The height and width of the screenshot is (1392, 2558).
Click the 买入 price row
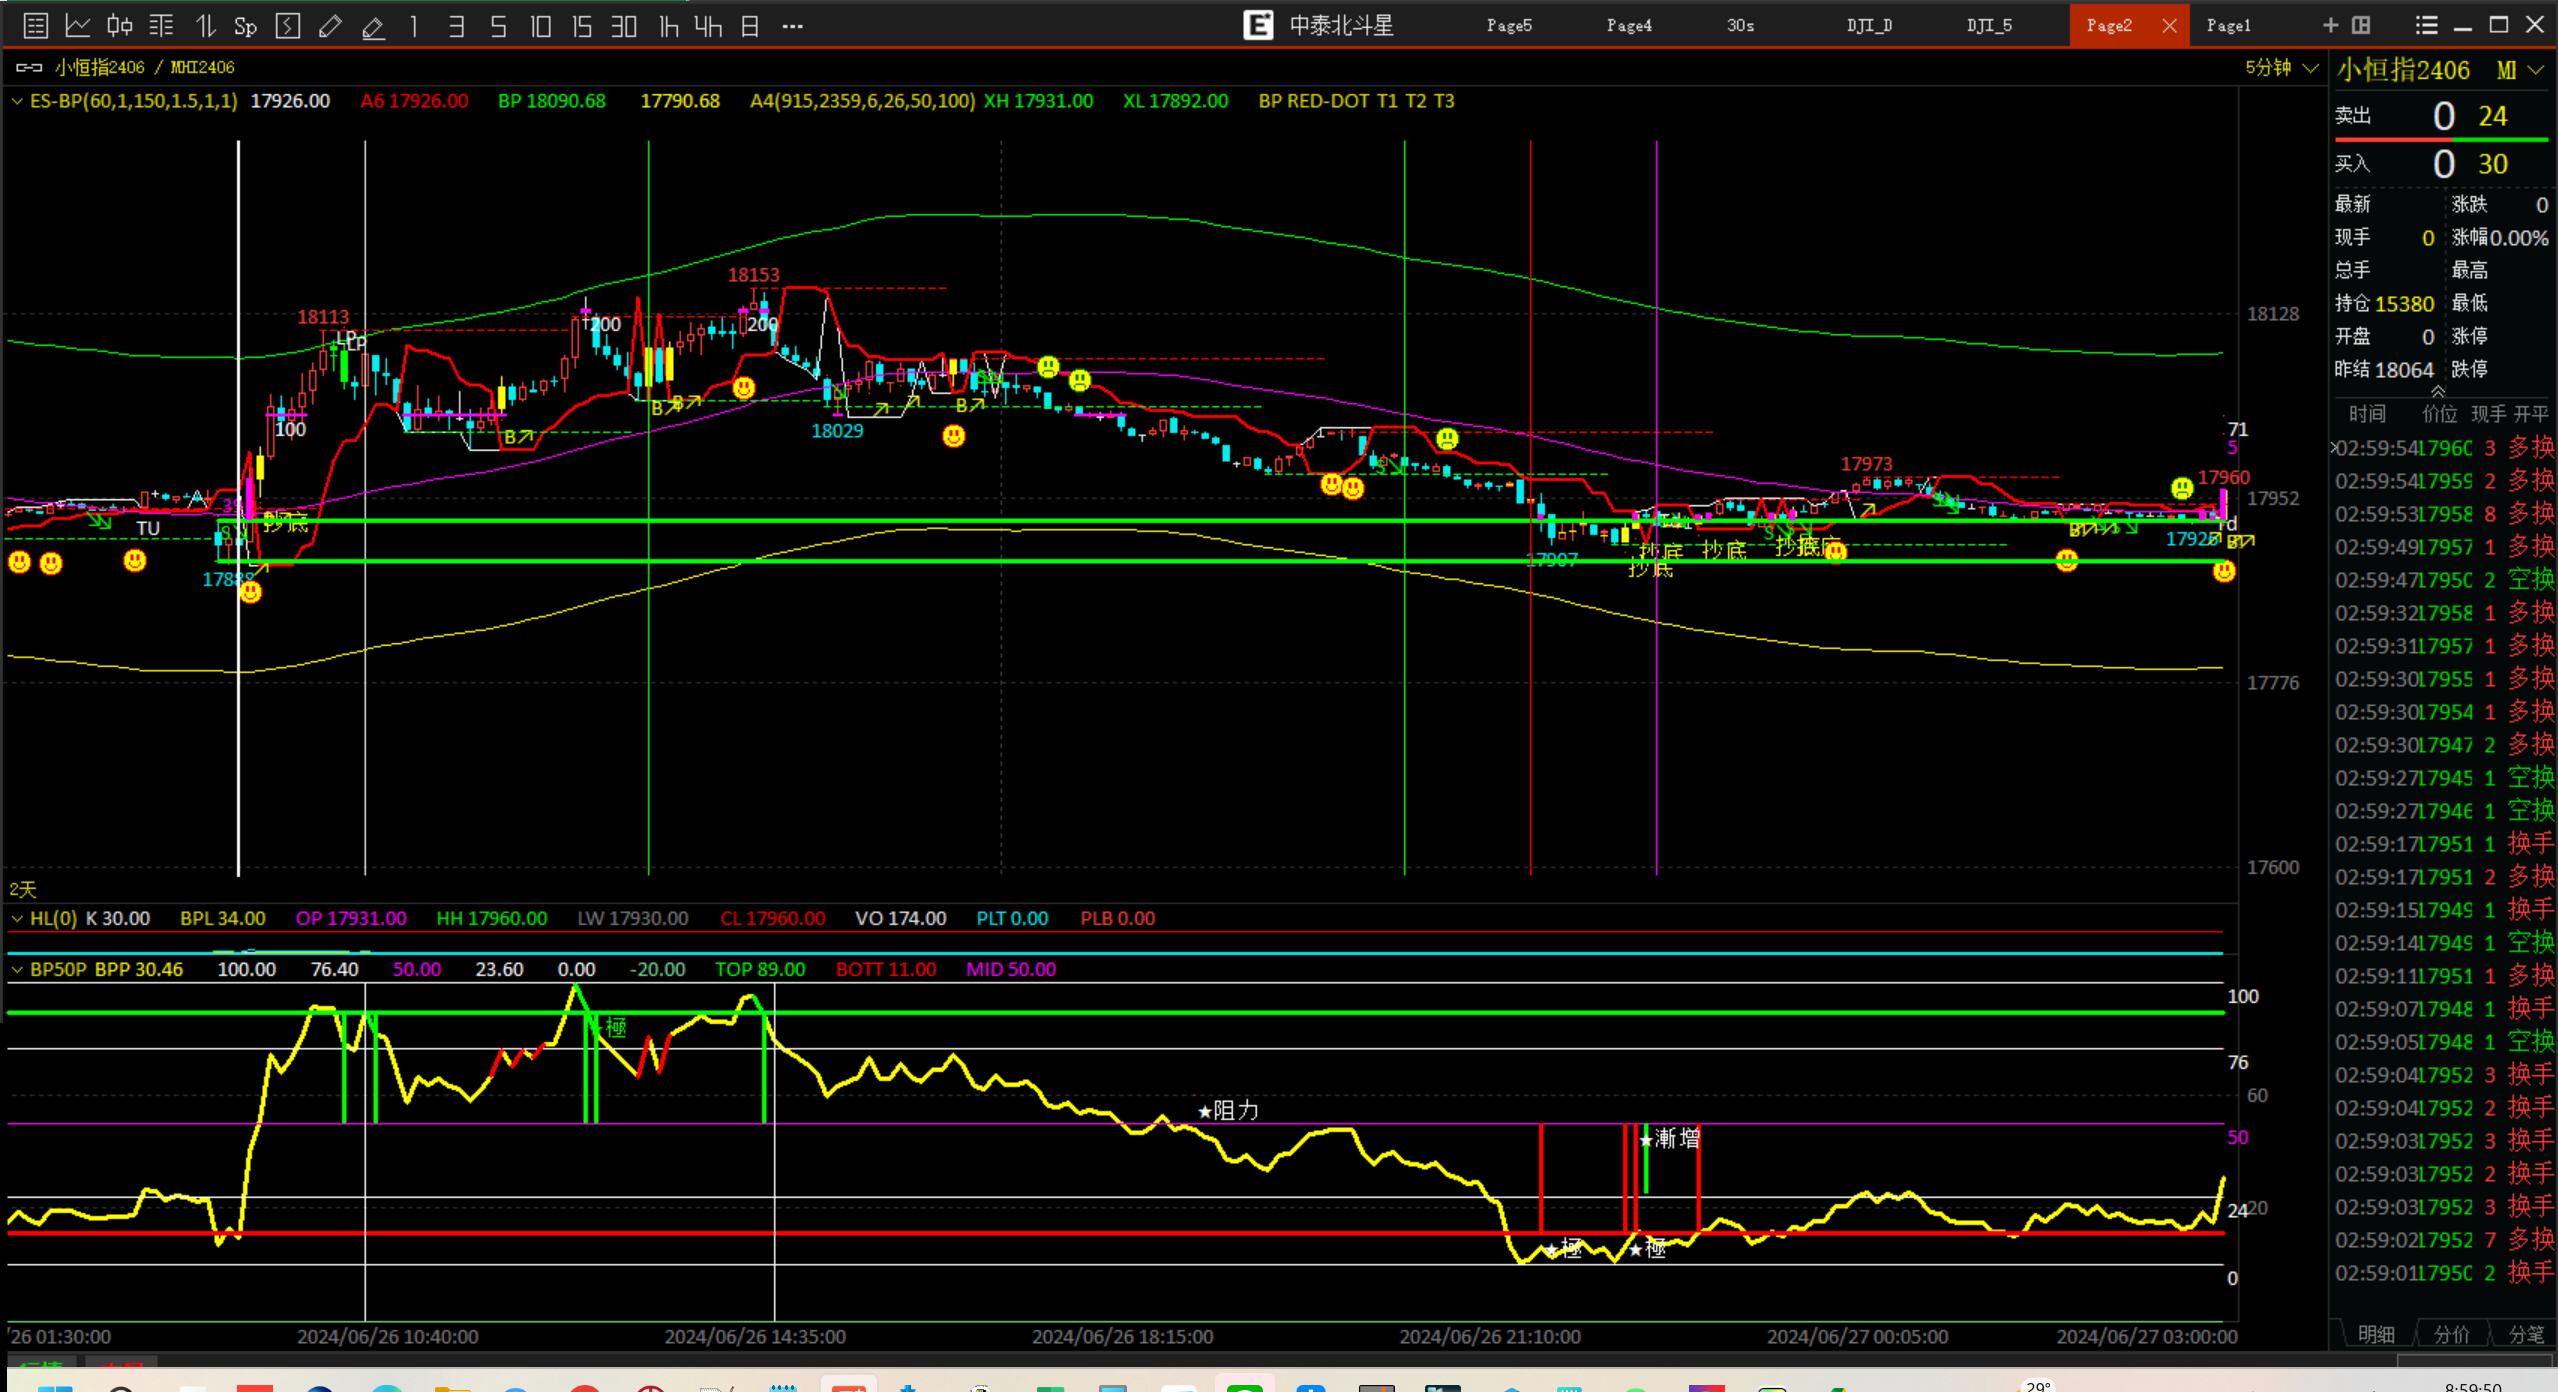(2442, 163)
